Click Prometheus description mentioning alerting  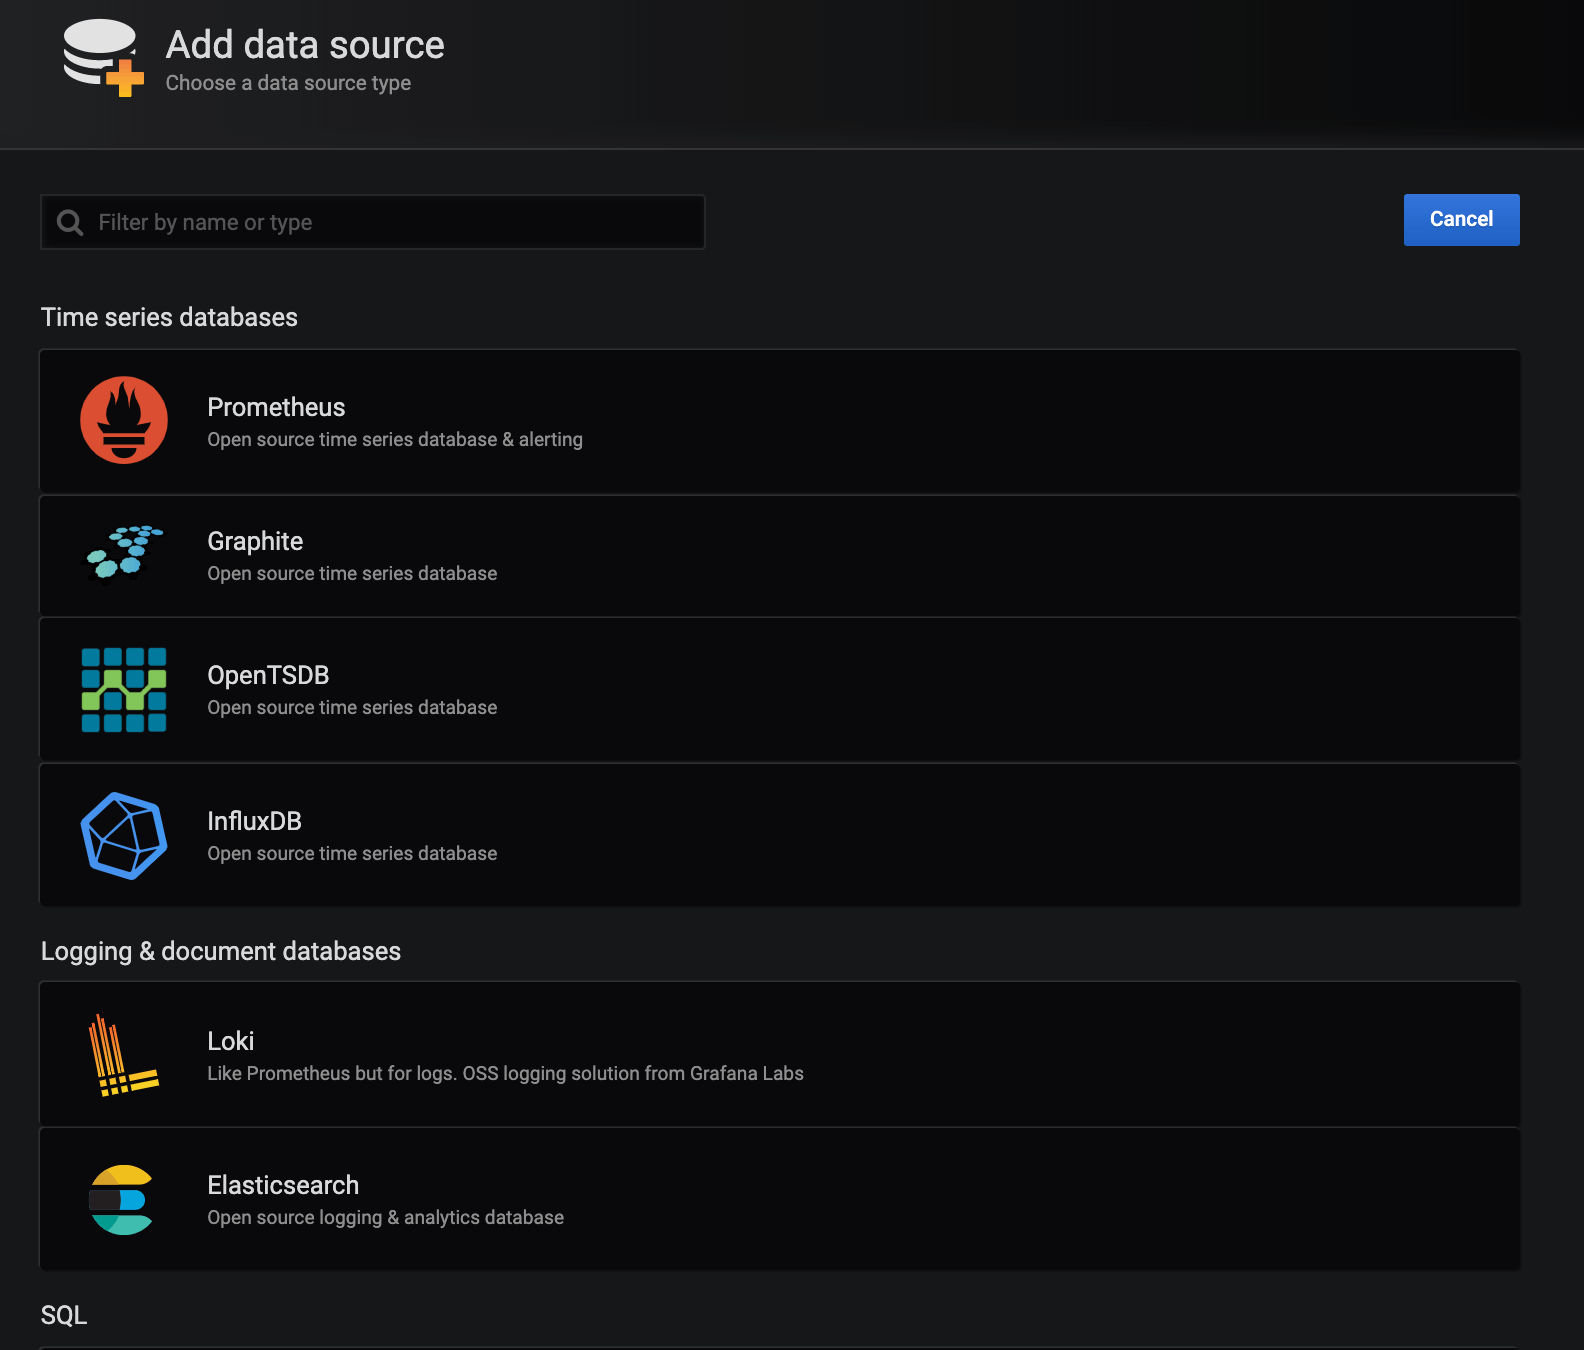(395, 439)
